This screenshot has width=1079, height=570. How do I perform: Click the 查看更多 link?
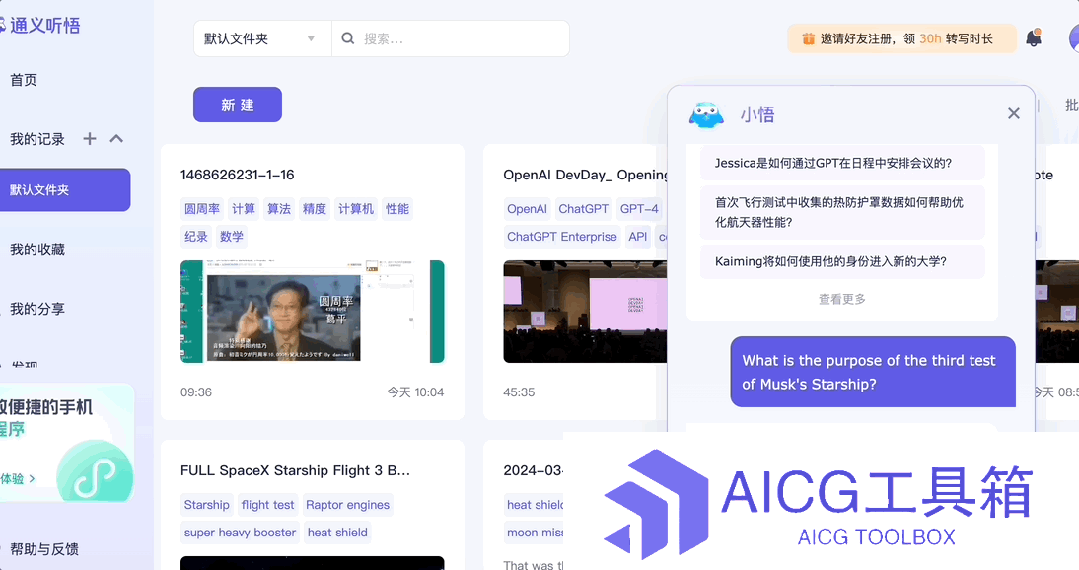click(x=842, y=299)
